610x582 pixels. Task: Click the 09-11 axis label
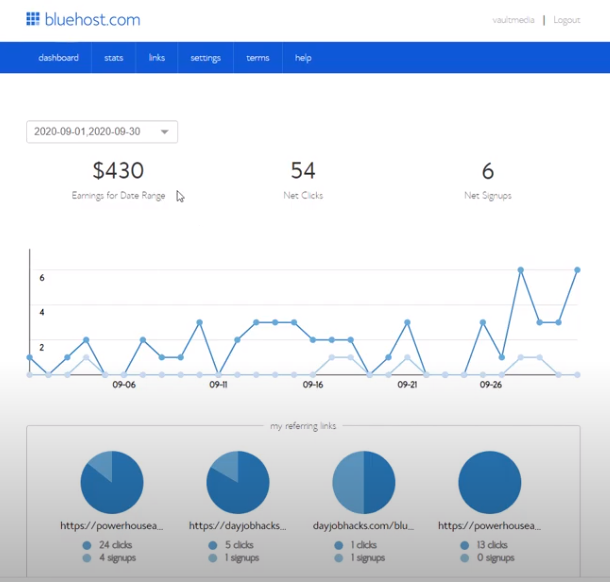point(218,385)
